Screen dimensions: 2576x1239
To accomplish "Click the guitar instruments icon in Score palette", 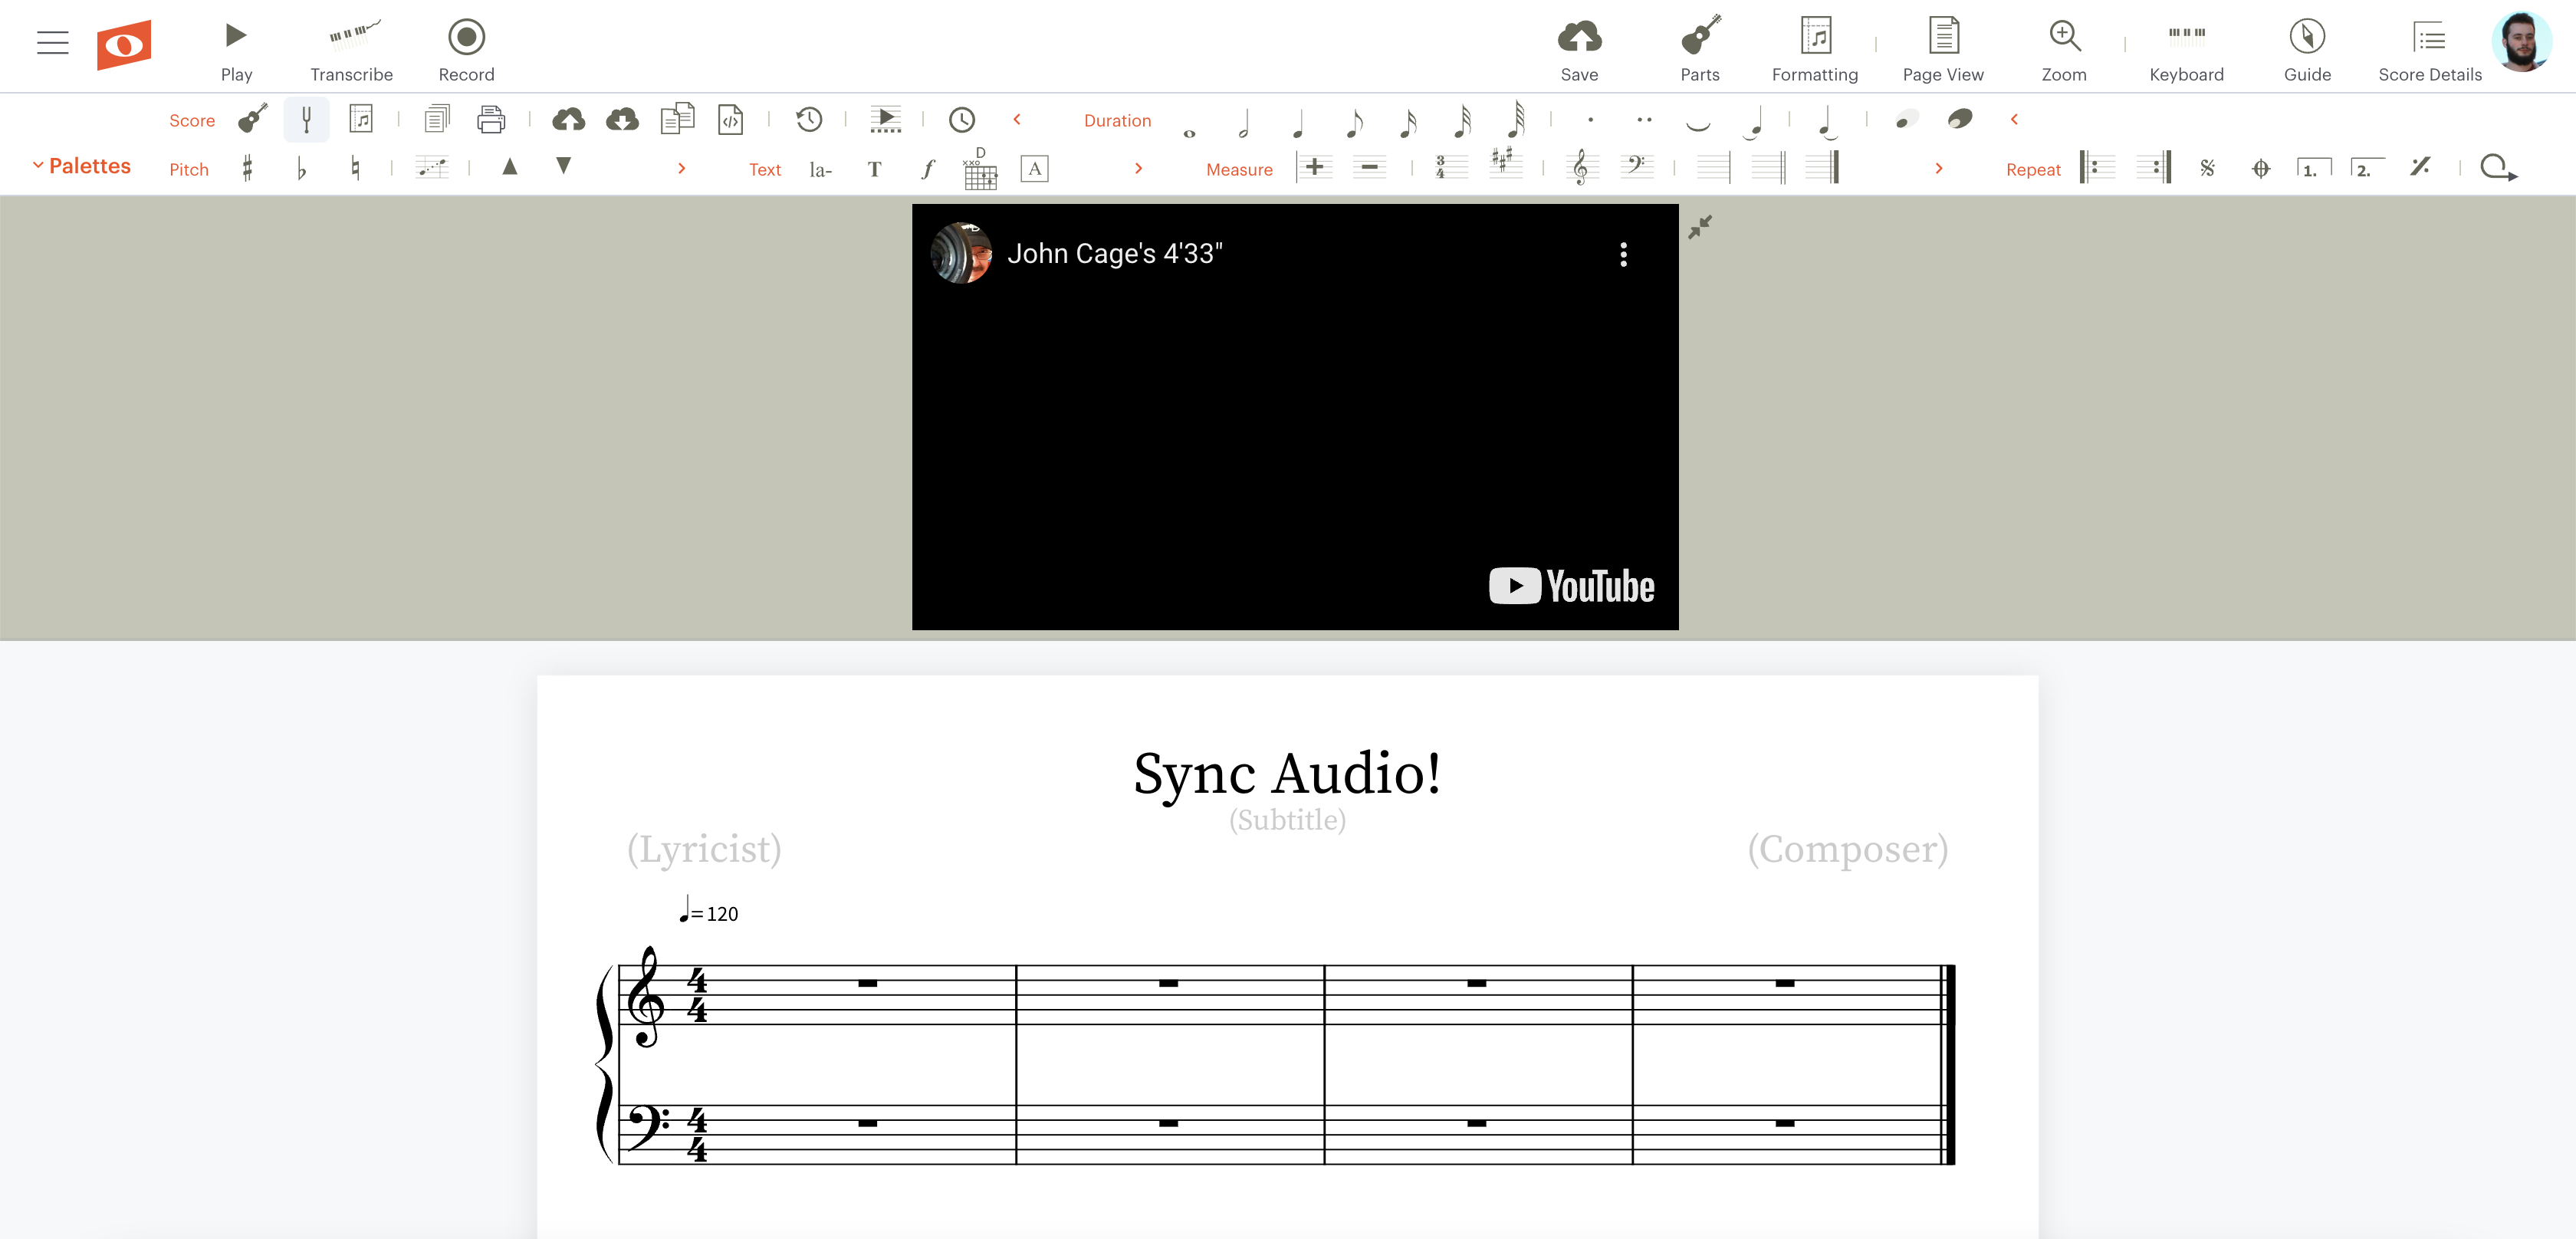I will 253,119.
